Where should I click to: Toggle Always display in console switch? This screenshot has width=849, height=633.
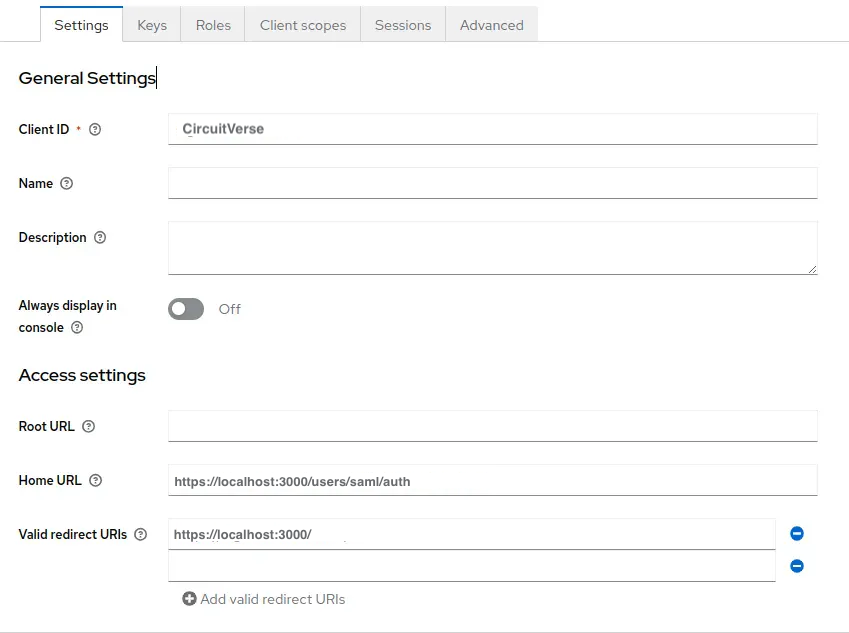(x=186, y=309)
